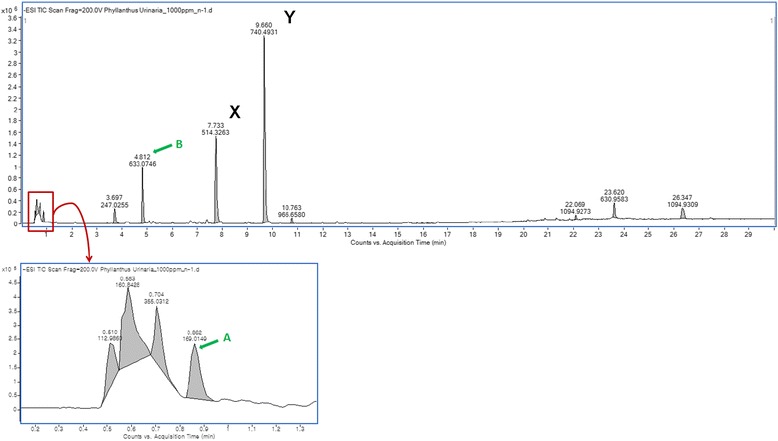The image size is (778, 441).
Task: Click the peak label 22.069 1094.9273
Action: click(x=575, y=206)
